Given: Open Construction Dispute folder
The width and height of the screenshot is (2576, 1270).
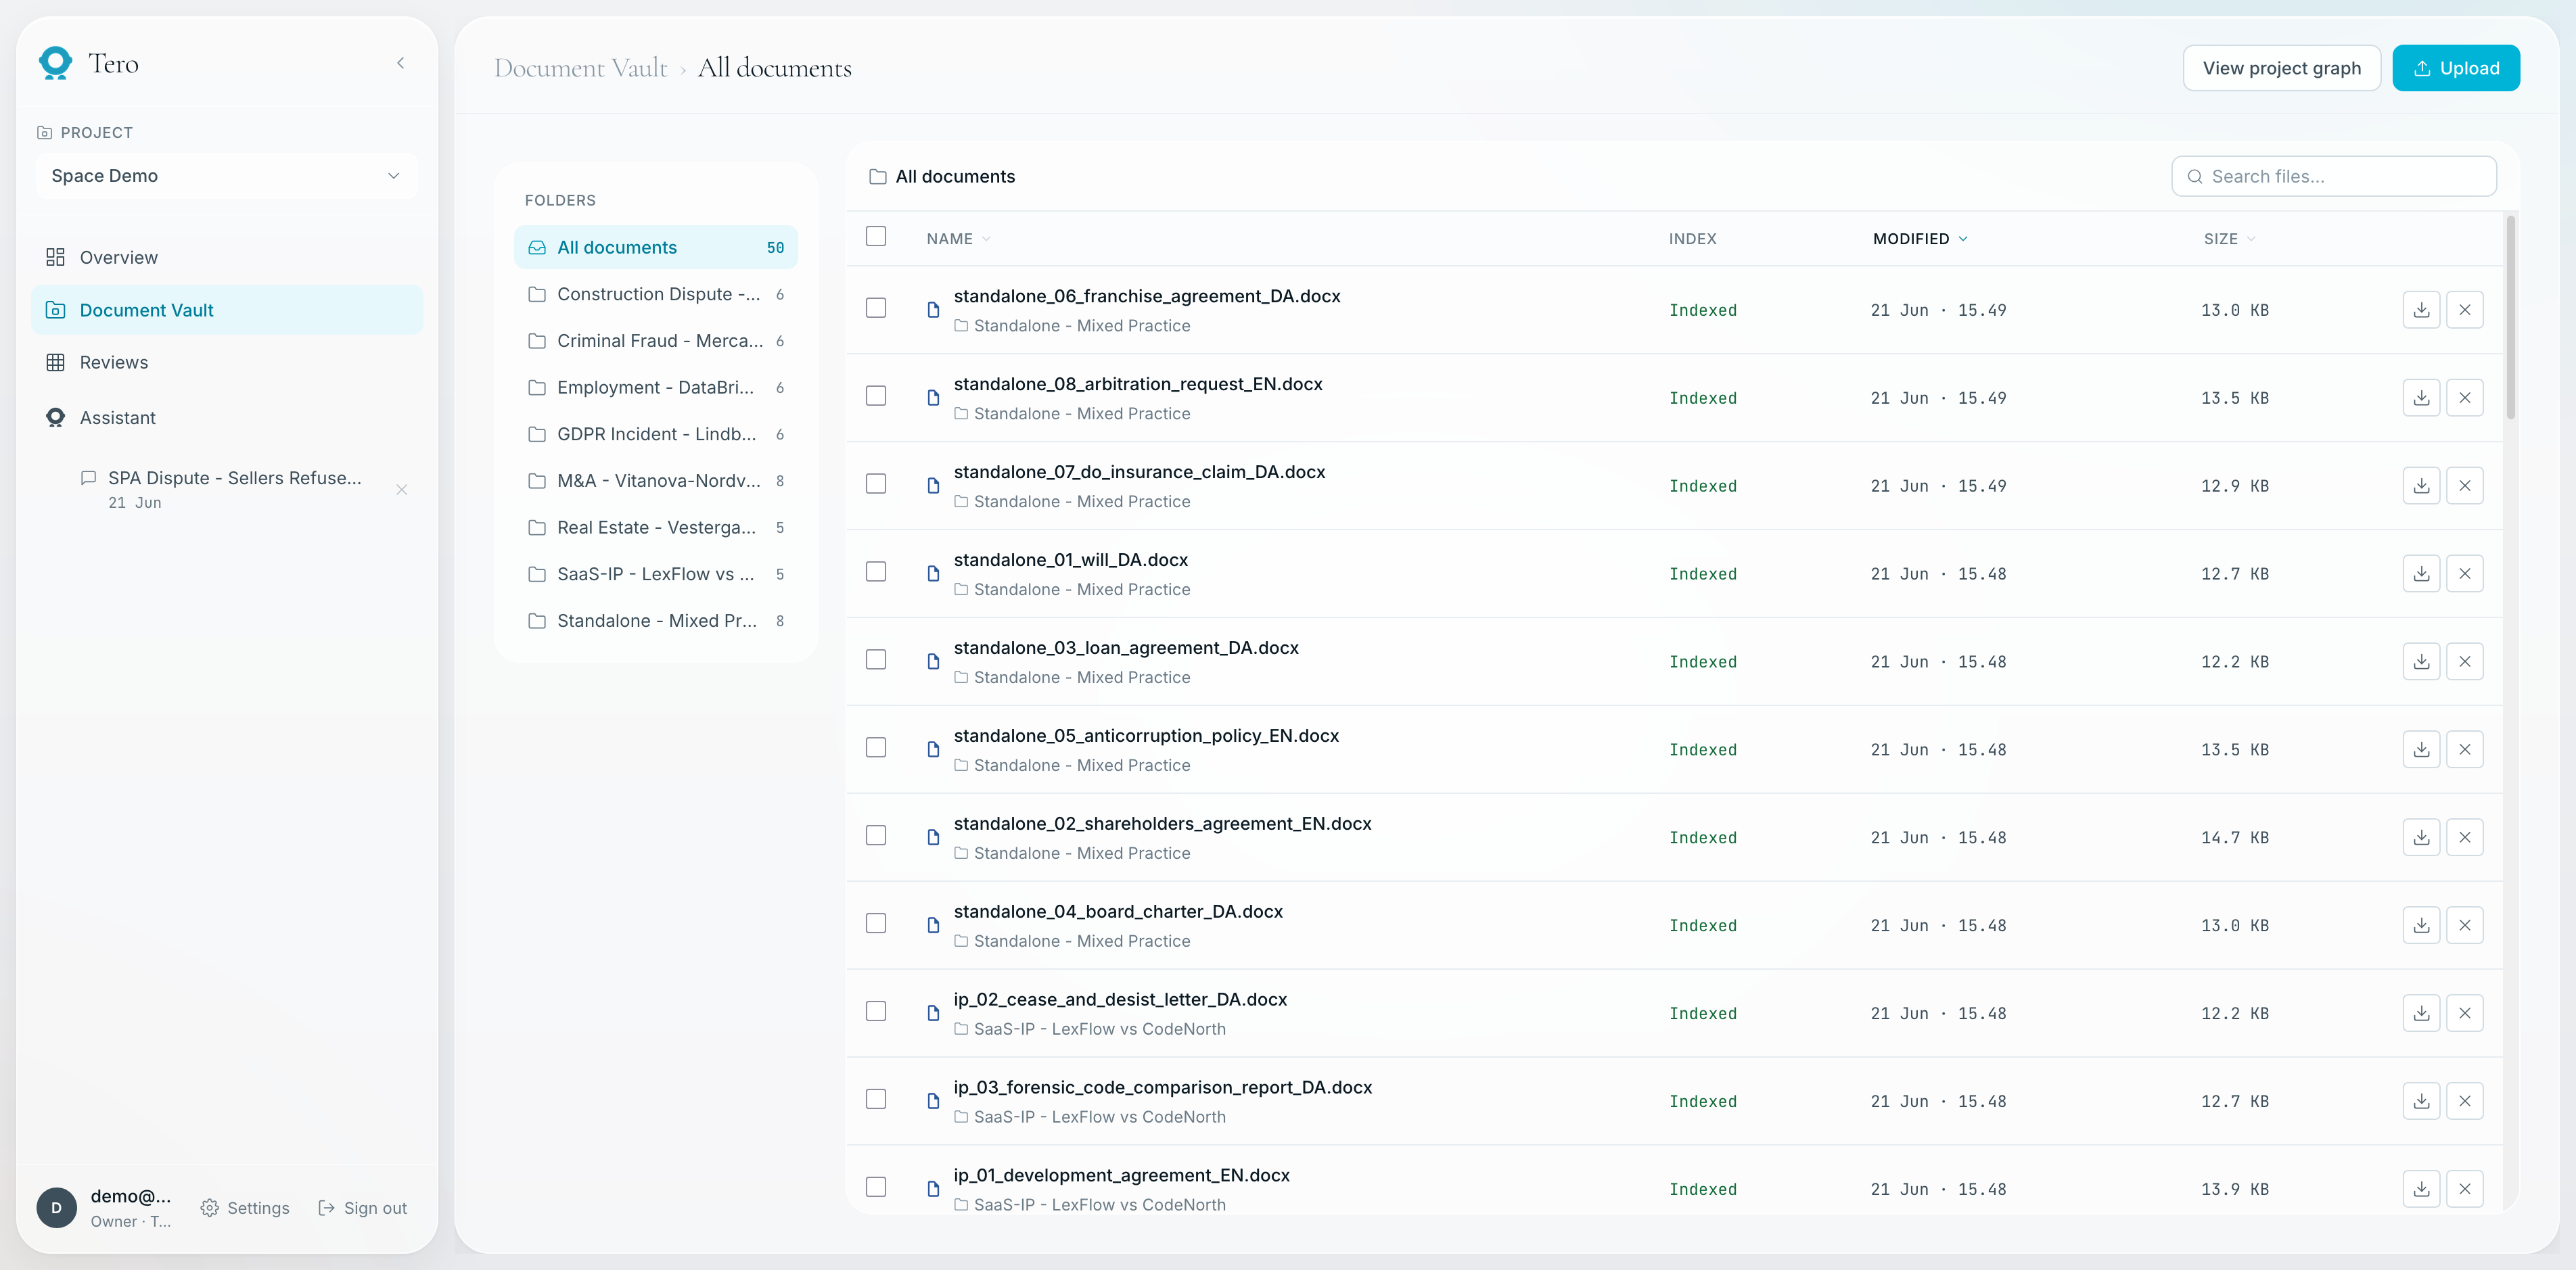Looking at the screenshot, I should point(656,294).
